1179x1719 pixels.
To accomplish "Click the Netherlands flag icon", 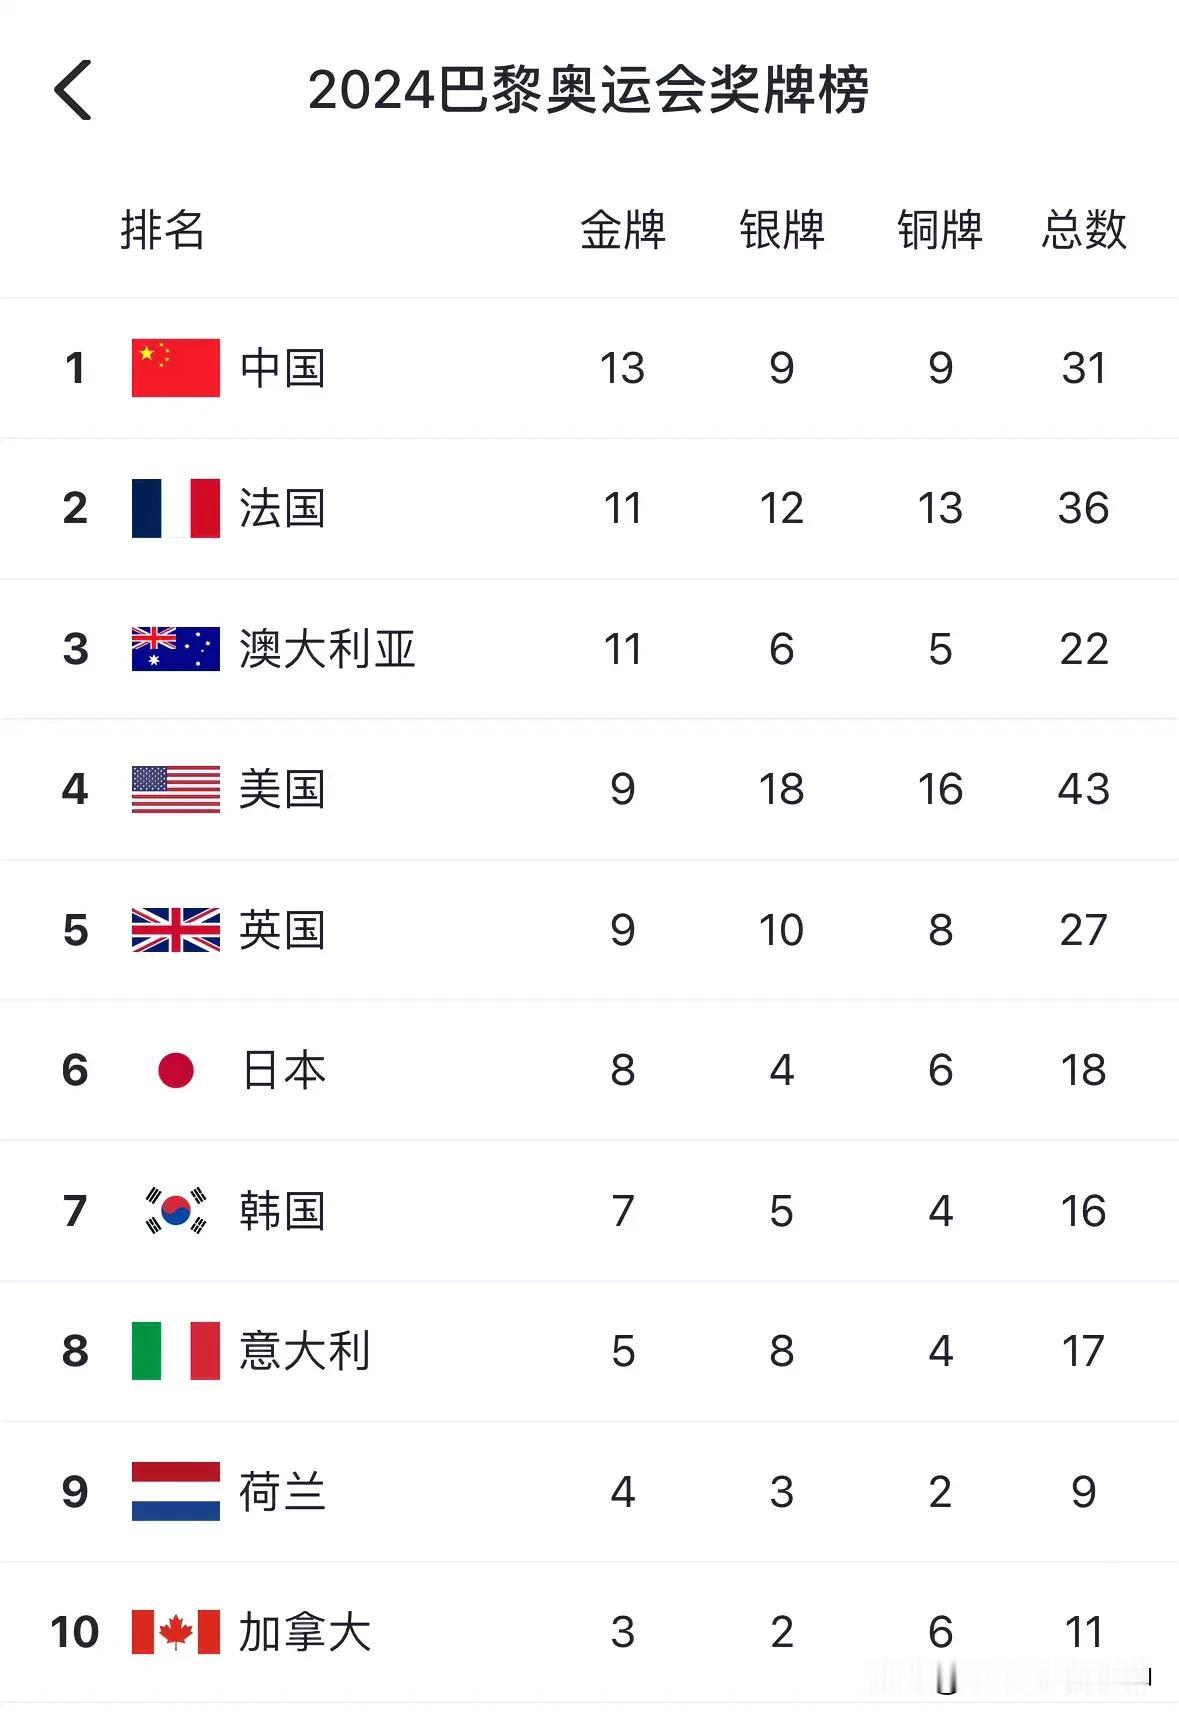I will (176, 1492).
